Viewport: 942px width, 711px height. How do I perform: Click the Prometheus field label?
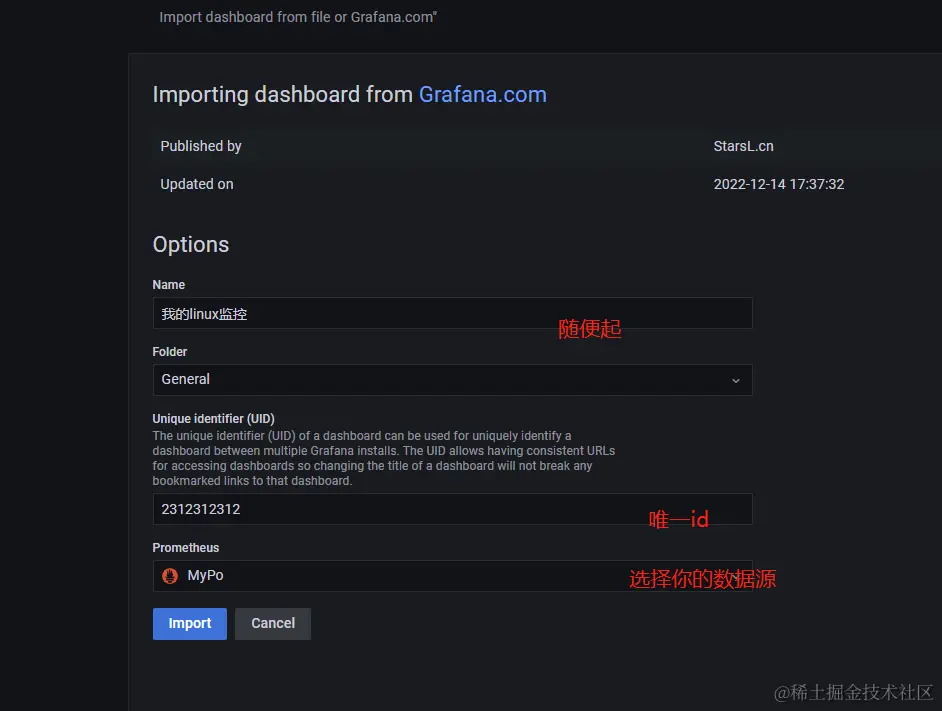(x=186, y=548)
